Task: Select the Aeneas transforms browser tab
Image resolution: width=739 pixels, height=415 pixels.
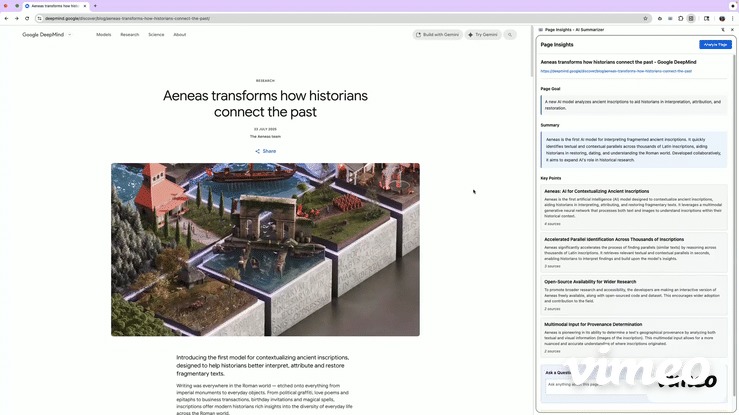Action: [x=55, y=6]
